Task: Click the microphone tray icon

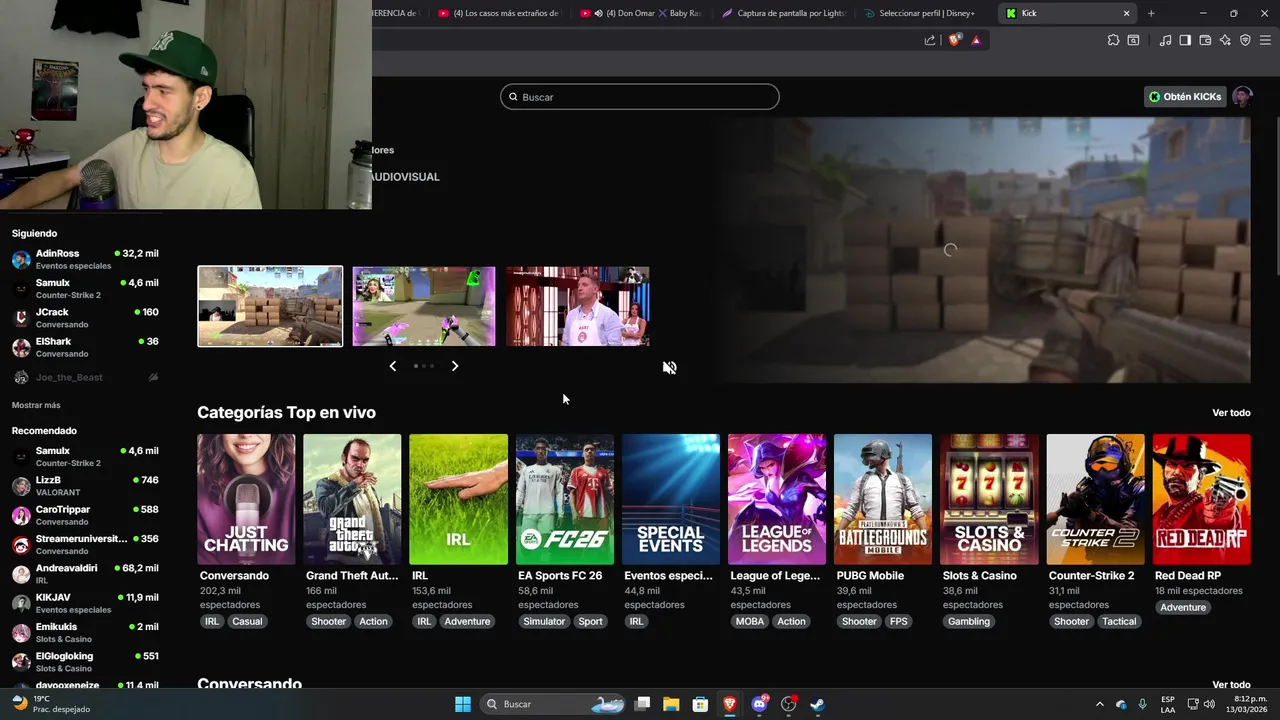Action: tap(1142, 704)
